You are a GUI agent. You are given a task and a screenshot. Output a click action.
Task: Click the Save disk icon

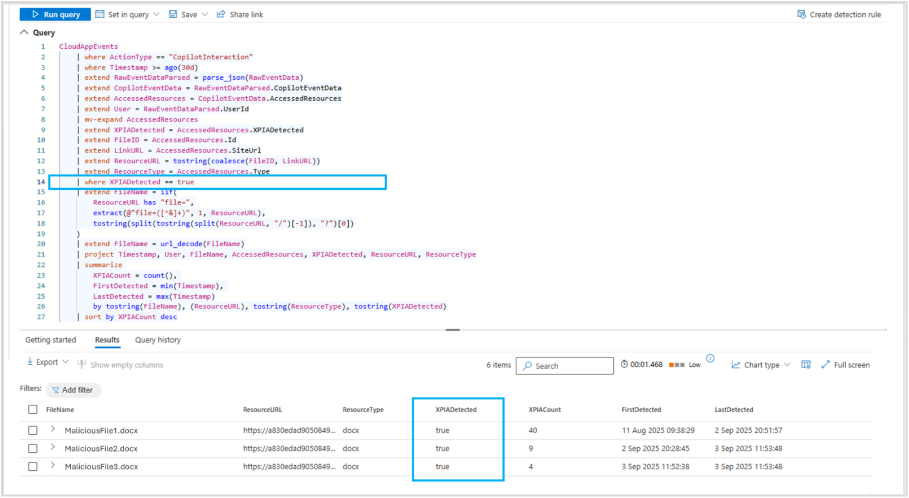pos(173,14)
